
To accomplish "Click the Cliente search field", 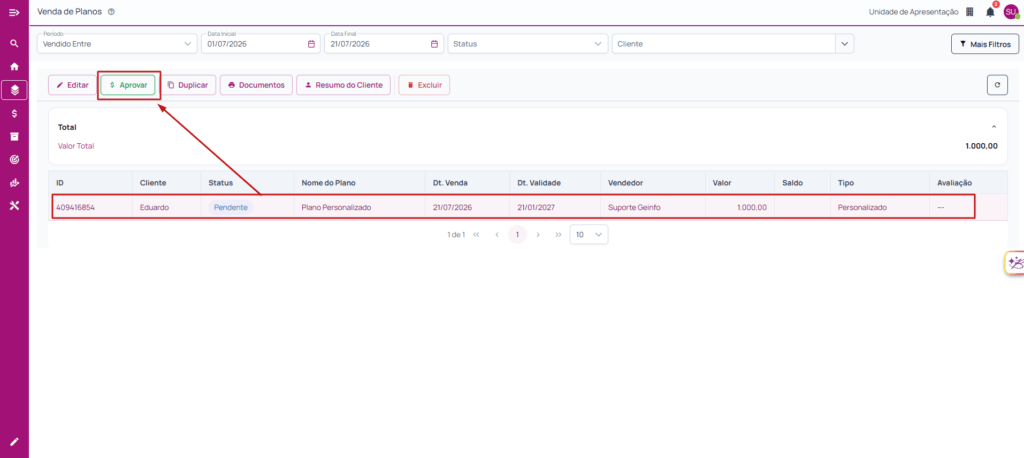I will [x=724, y=44].
